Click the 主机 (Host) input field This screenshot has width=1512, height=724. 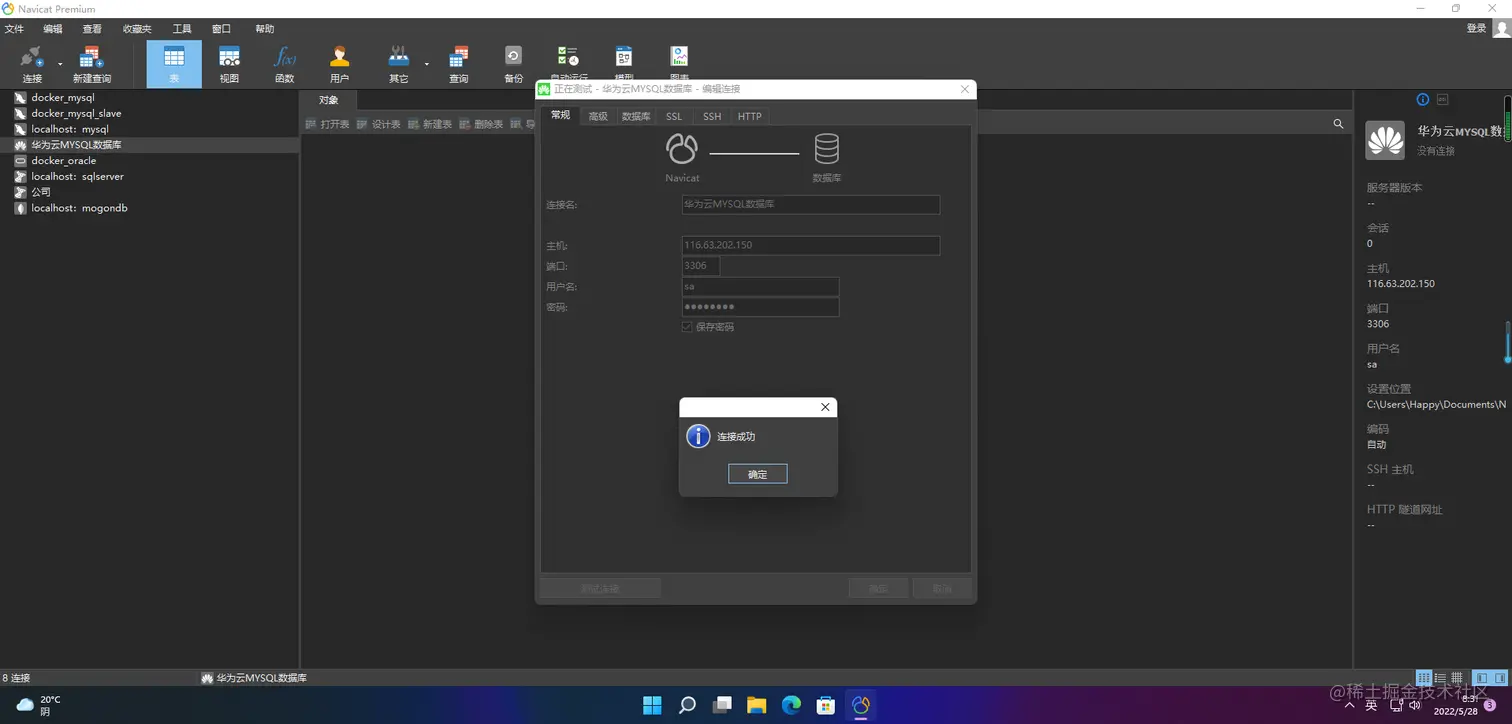[811, 245]
